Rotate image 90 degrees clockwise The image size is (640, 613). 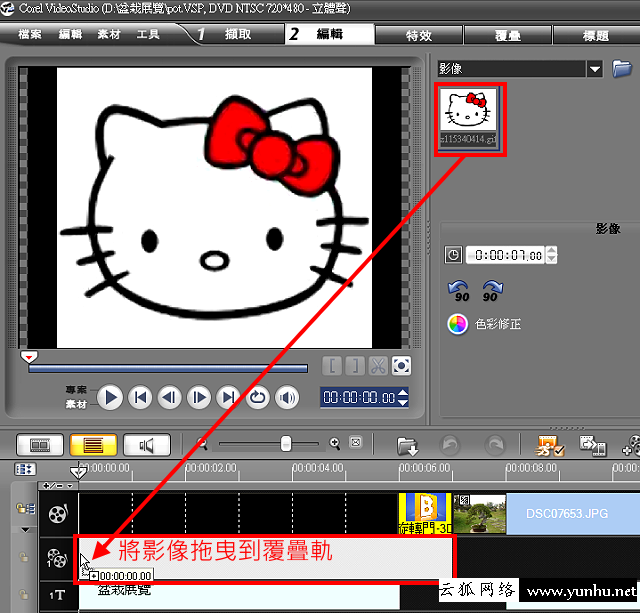pos(493,291)
